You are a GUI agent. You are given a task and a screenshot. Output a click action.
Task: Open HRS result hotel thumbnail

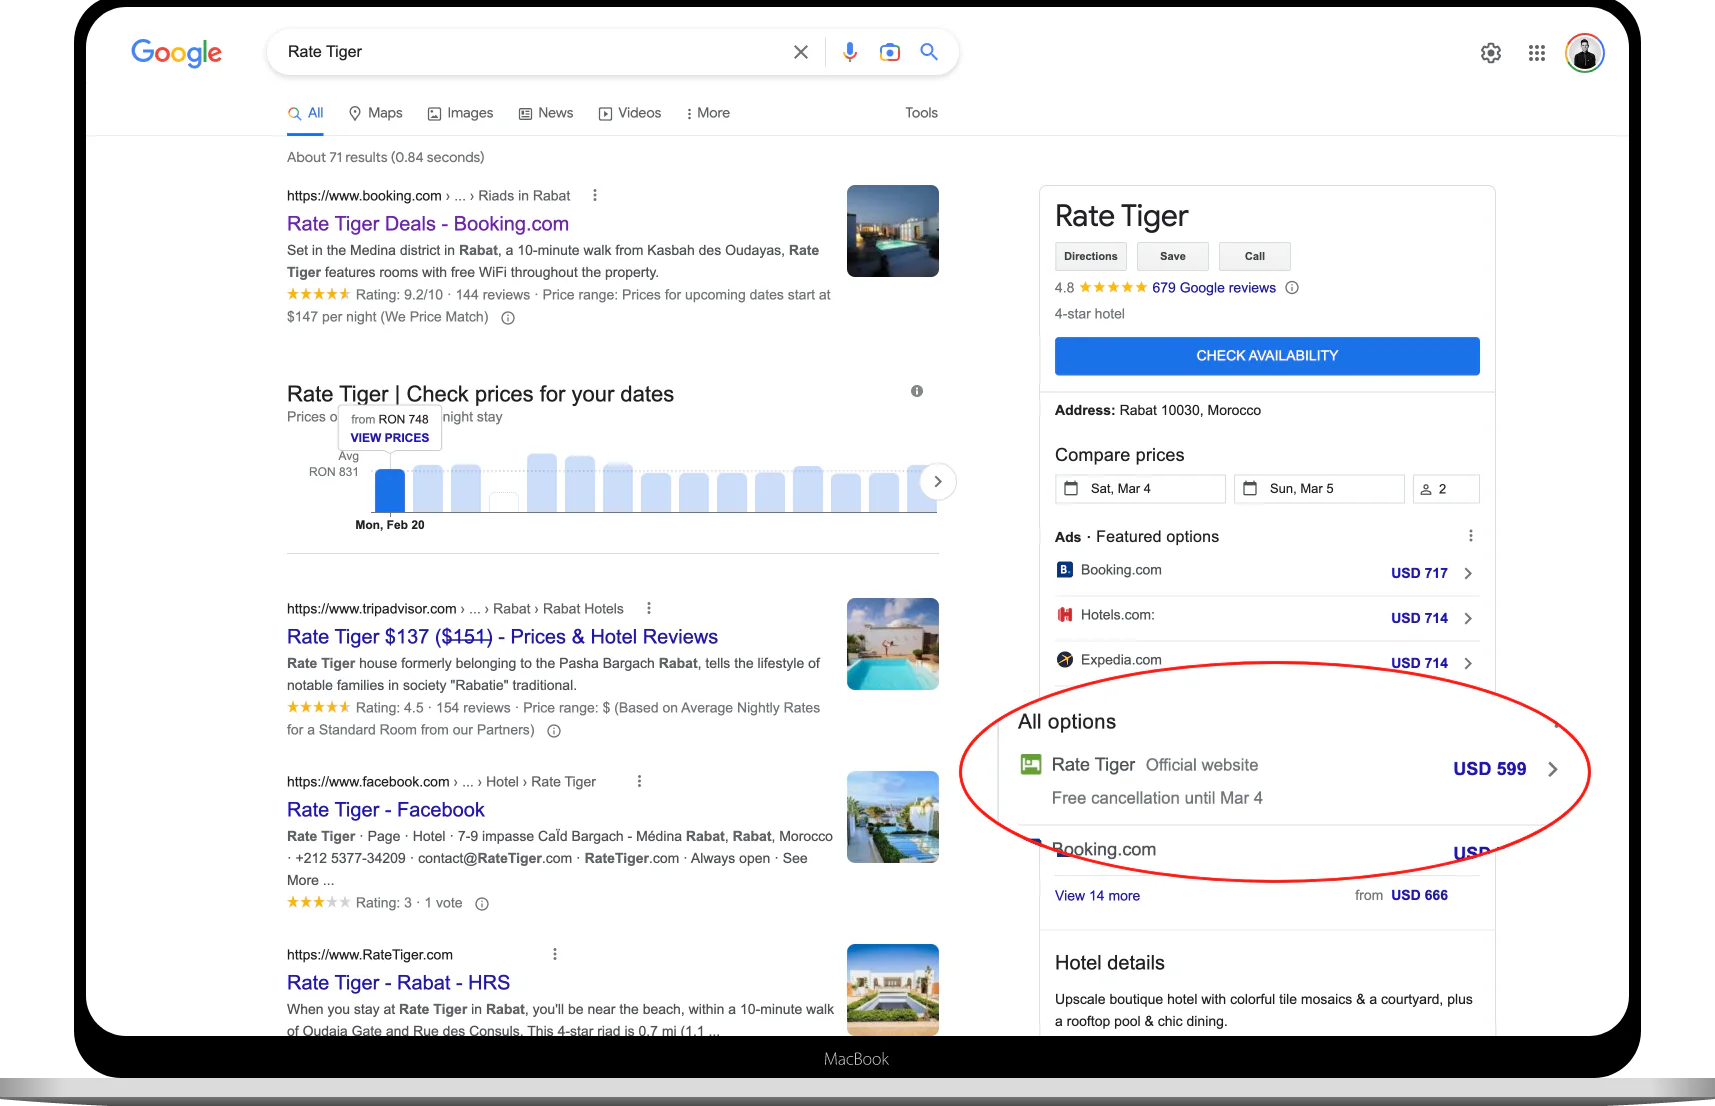click(x=893, y=989)
